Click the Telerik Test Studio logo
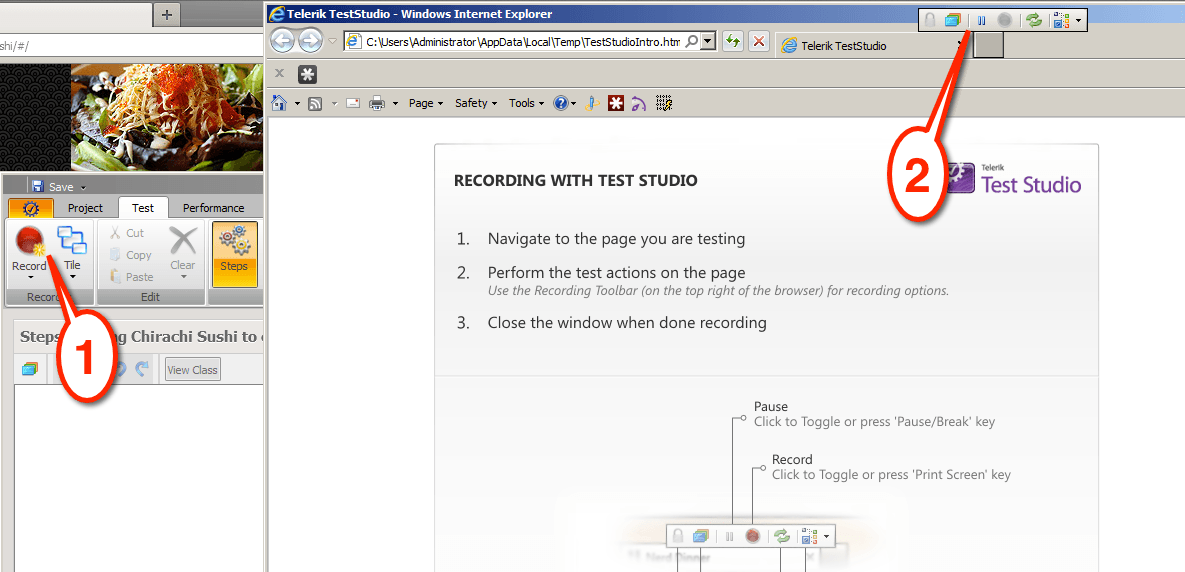This screenshot has height=572, width=1185. coord(1013,178)
